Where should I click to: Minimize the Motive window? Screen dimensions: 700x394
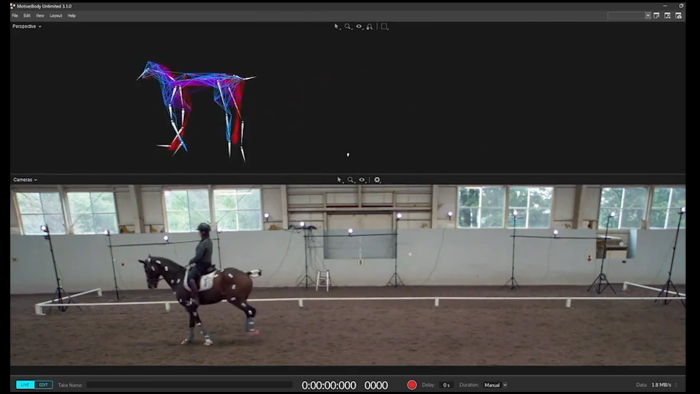click(x=665, y=6)
